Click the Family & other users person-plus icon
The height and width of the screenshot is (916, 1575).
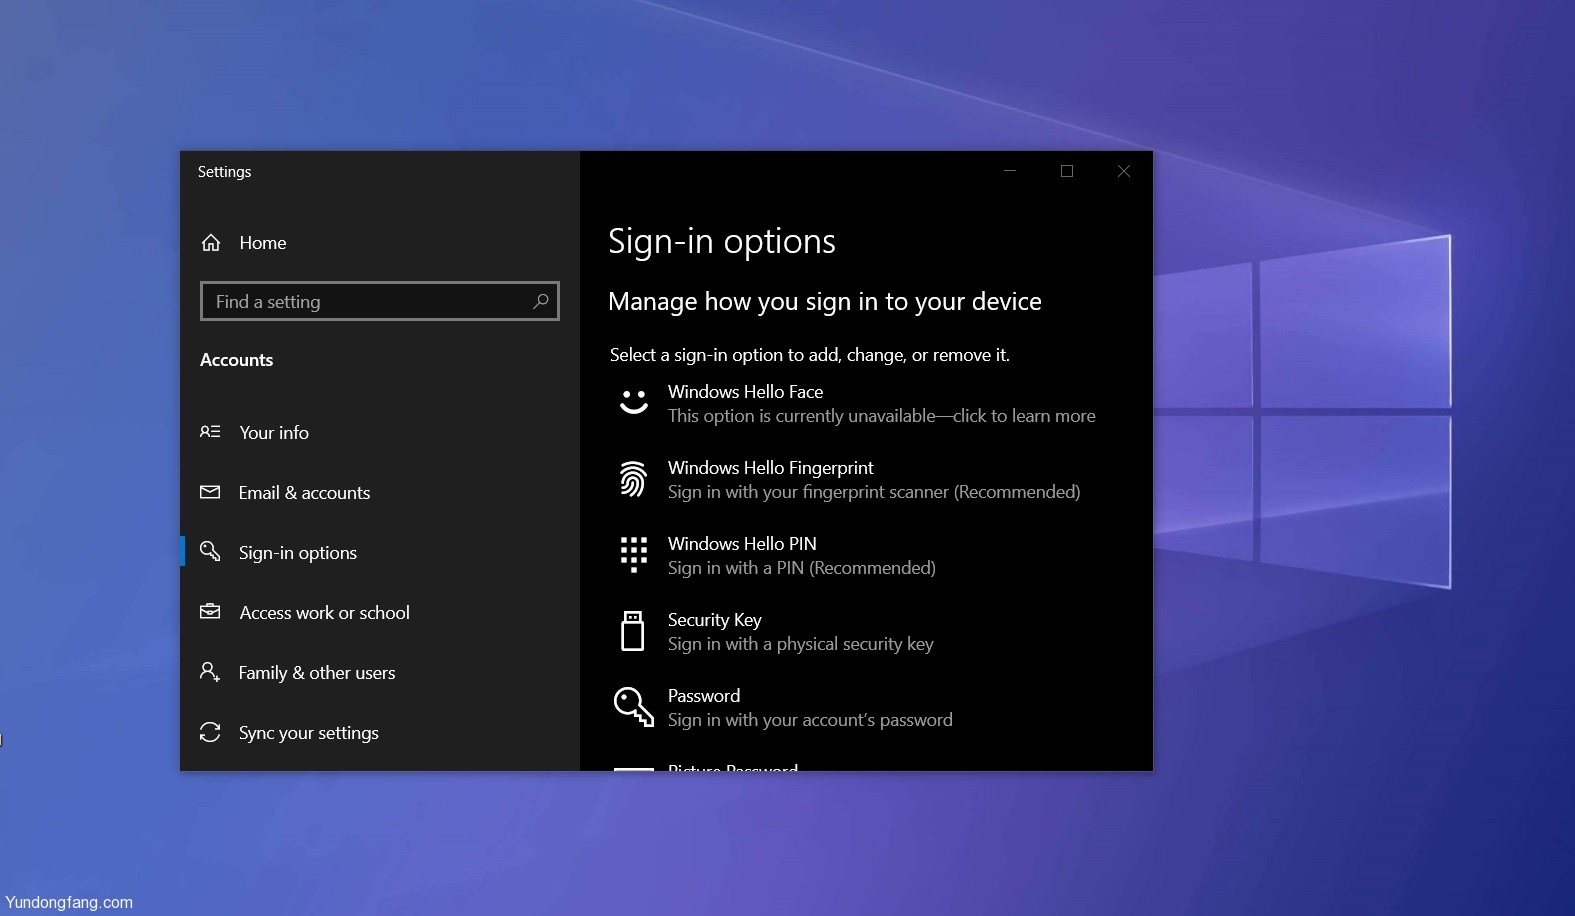[x=210, y=672]
